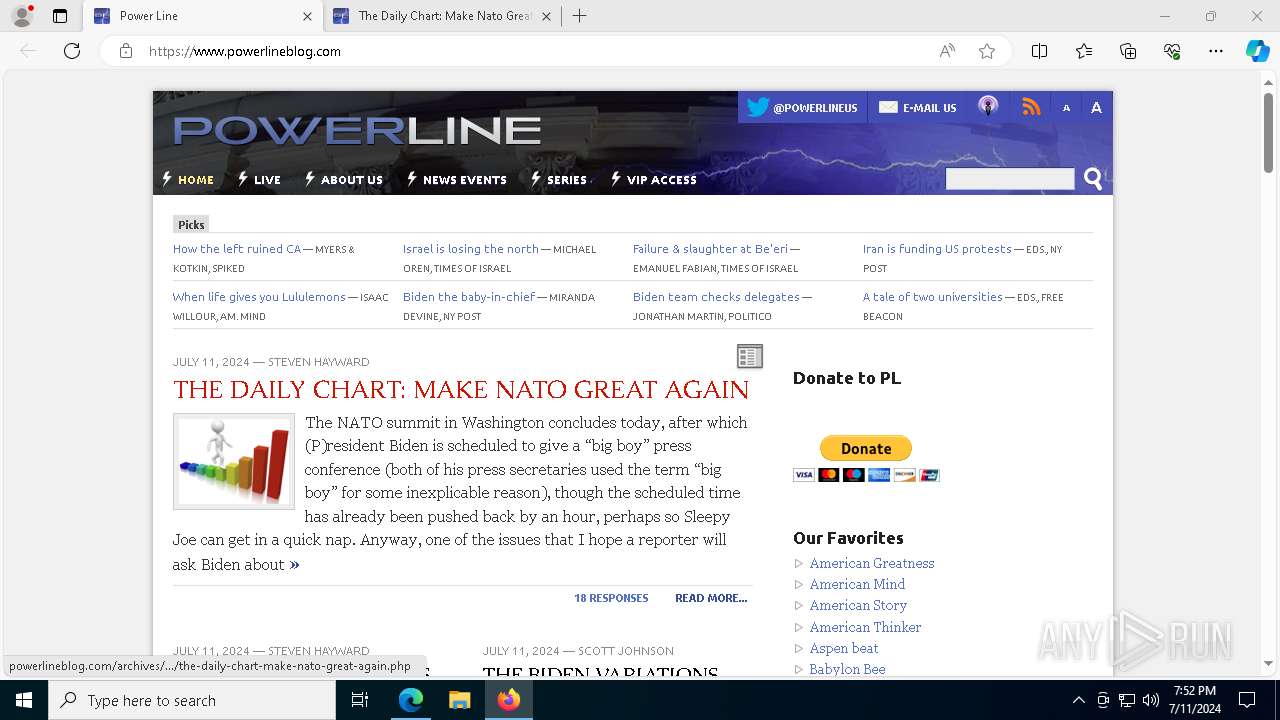Image resolution: width=1280 pixels, height=720 pixels.
Task: Open American Mind favorite link
Action: [x=857, y=584]
